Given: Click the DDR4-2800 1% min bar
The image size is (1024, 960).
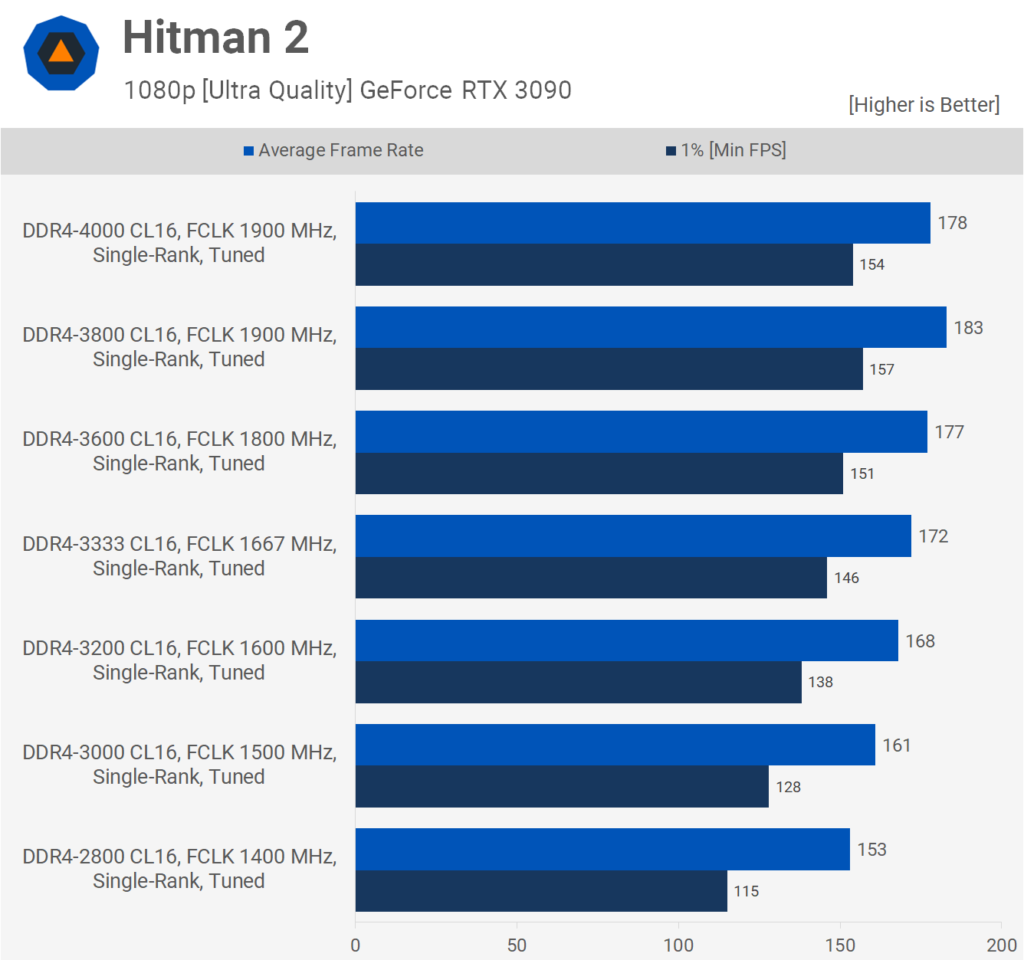Looking at the screenshot, I should click(540, 891).
